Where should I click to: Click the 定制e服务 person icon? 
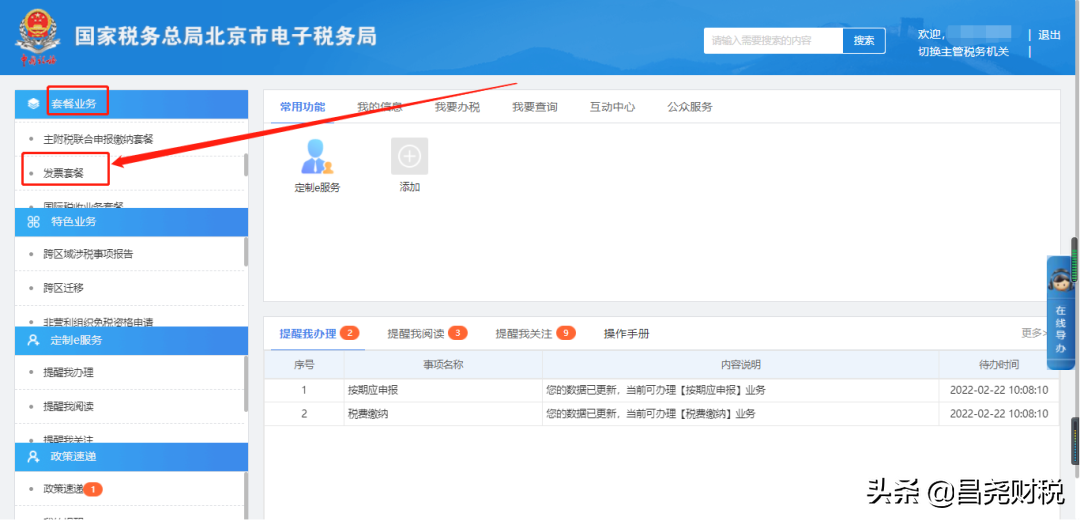click(x=317, y=156)
